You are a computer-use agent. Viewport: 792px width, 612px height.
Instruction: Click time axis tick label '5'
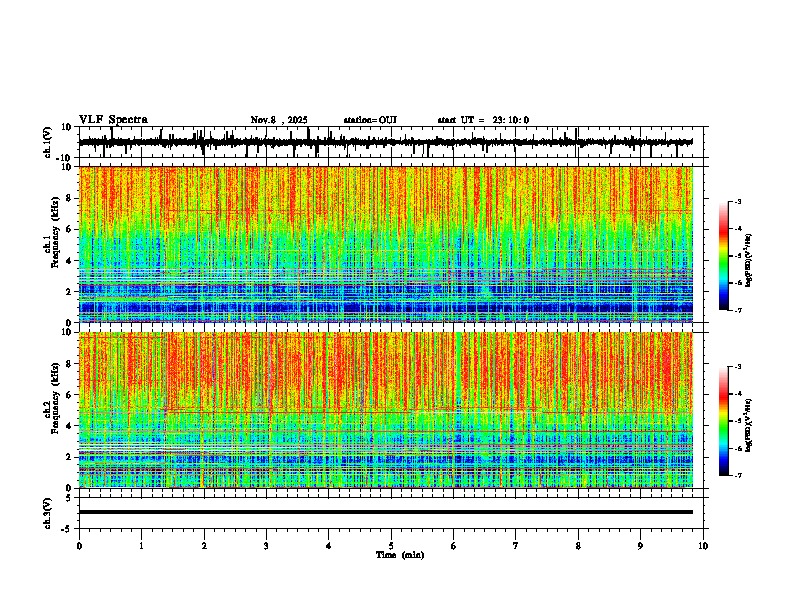(391, 546)
